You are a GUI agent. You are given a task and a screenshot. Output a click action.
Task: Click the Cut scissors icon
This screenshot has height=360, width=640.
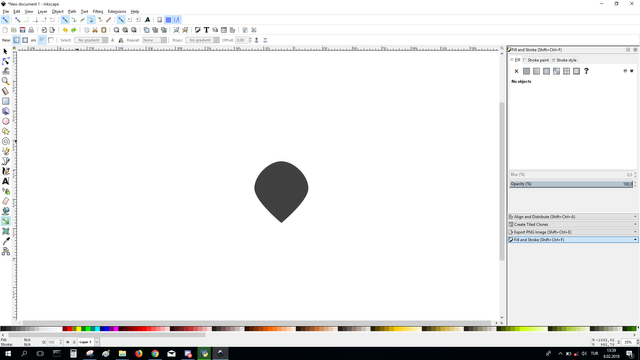[95, 30]
